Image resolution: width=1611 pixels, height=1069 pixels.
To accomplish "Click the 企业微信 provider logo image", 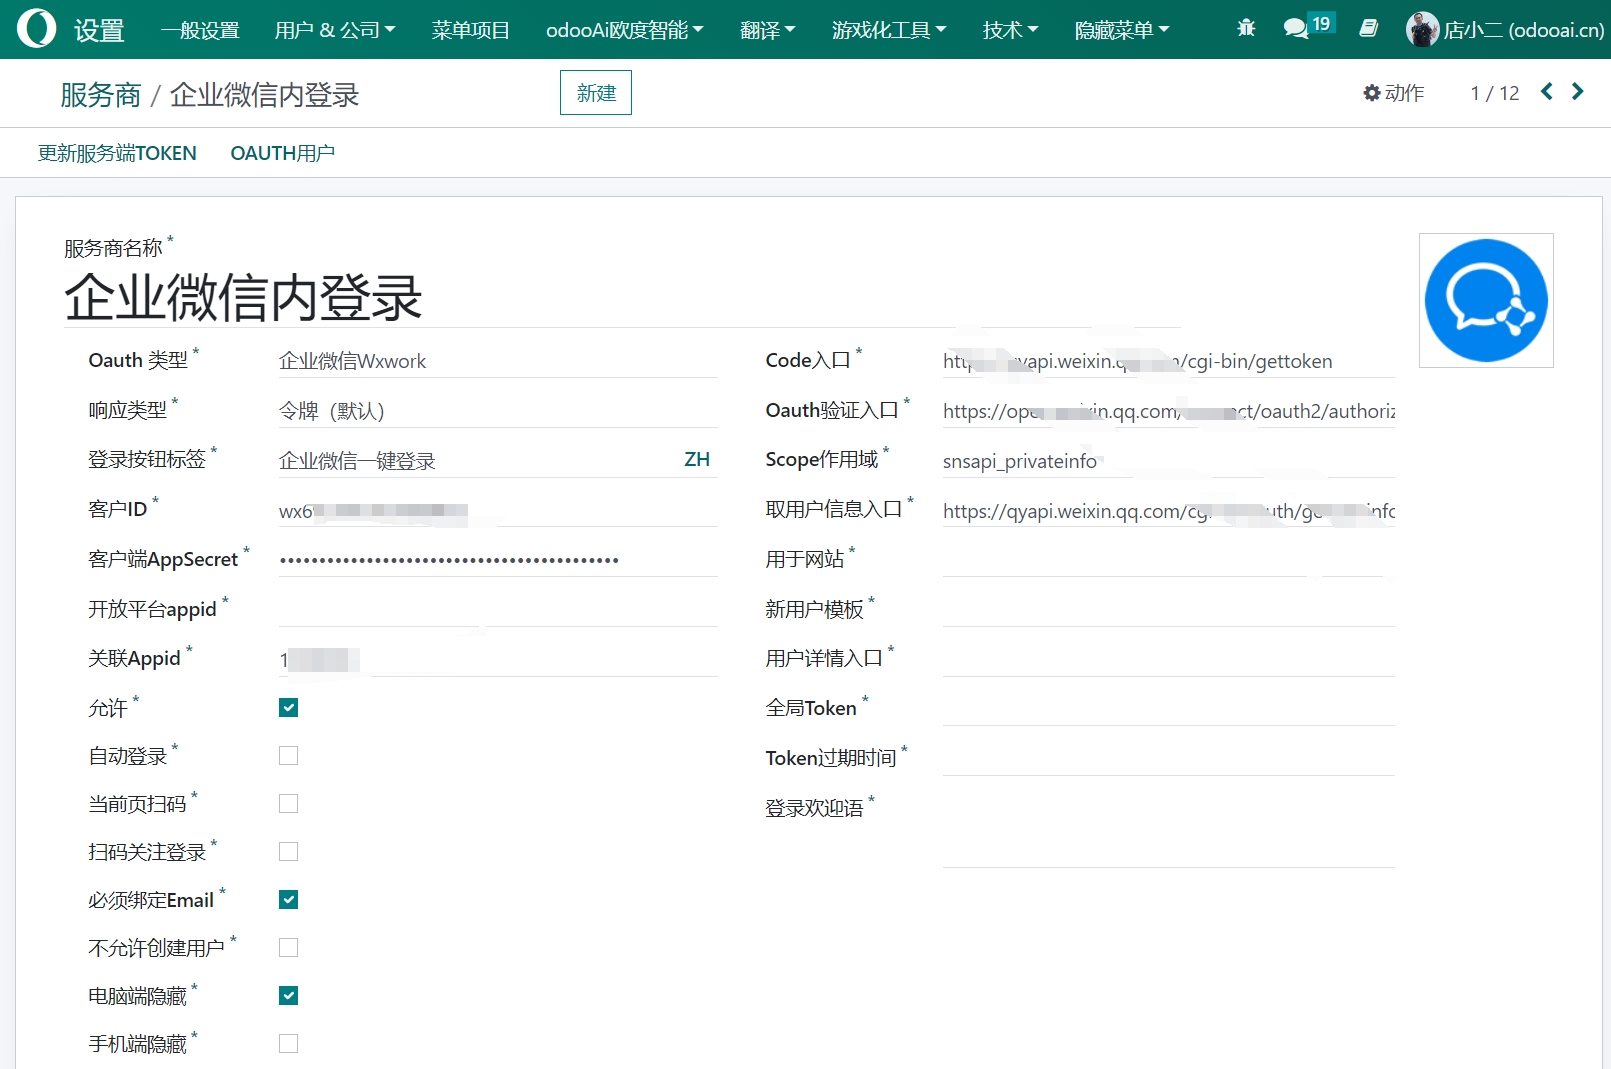I will point(1486,300).
